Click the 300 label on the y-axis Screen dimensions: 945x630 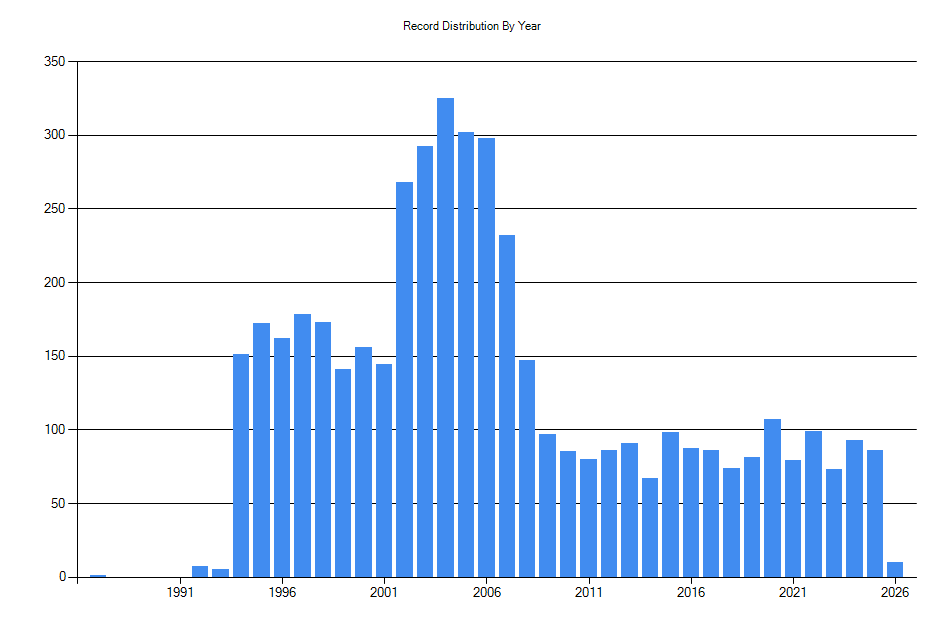tap(56, 134)
